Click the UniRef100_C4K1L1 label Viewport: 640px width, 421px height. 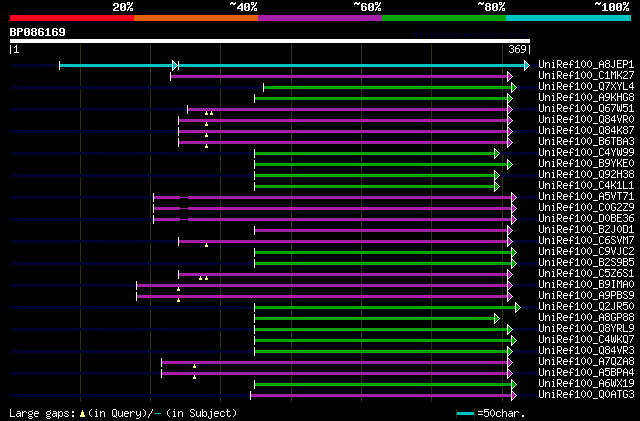[x=586, y=186]
